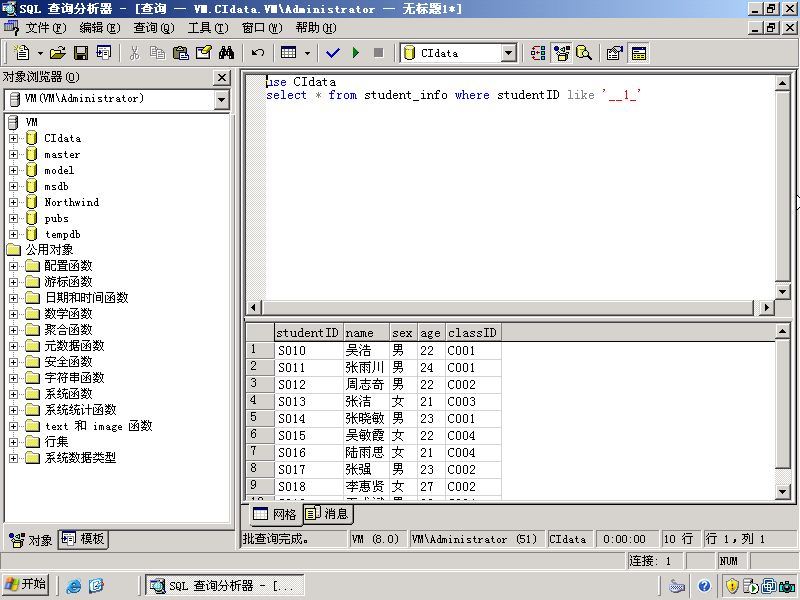Screen dimensions: 800x600
Task: Click the query editor scroll up arrow
Action: click(x=782, y=83)
